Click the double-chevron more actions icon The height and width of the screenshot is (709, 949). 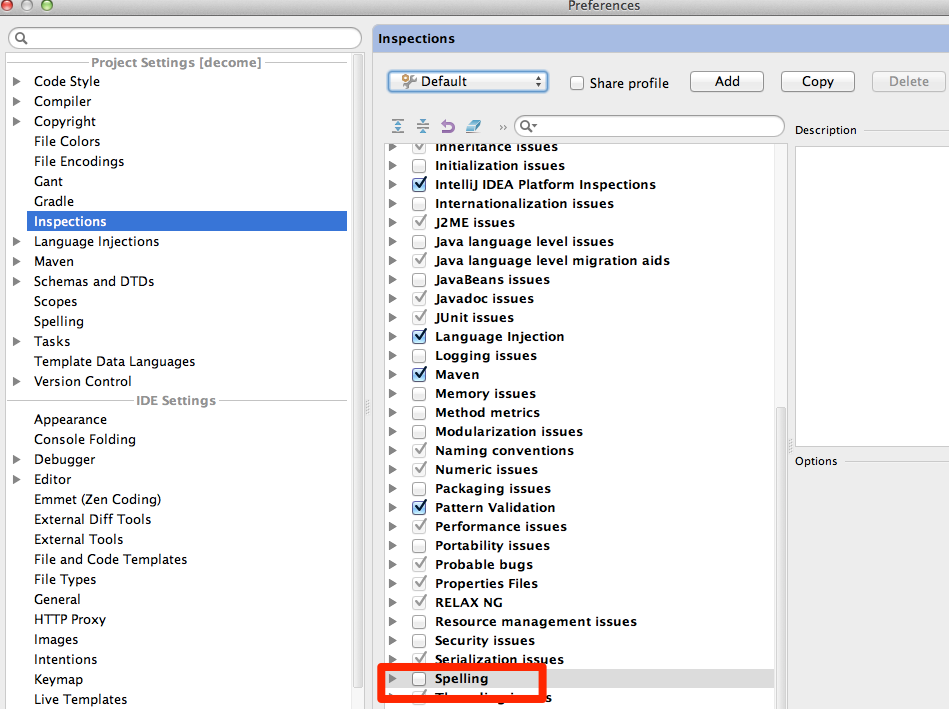(x=502, y=127)
